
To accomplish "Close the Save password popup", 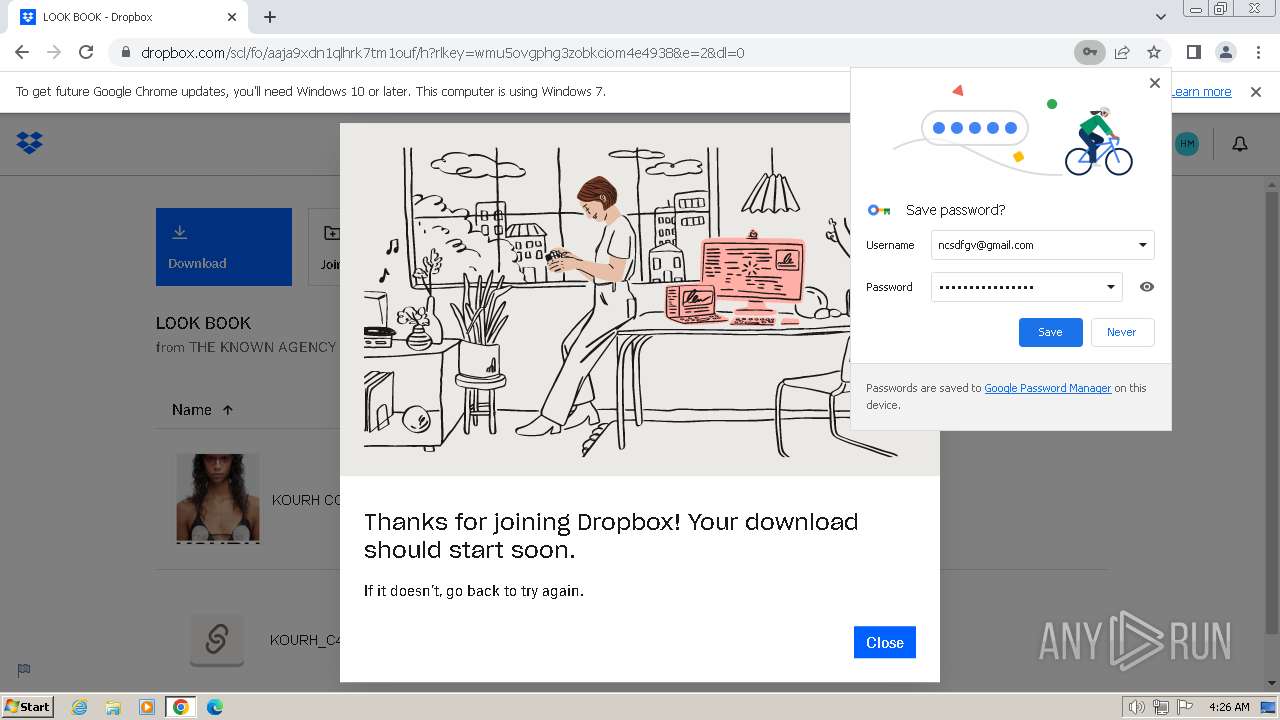I will pyautogui.click(x=1155, y=83).
